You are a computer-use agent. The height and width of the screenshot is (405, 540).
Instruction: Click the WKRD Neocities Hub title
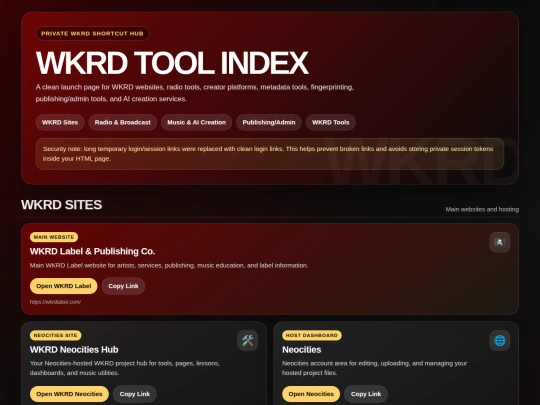tap(74, 350)
